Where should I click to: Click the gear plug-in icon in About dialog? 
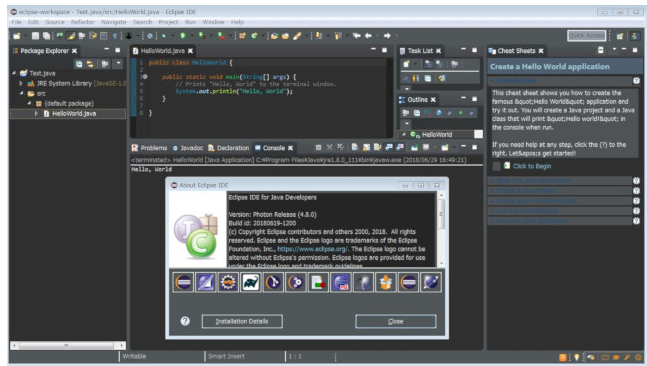pyautogui.click(x=228, y=283)
